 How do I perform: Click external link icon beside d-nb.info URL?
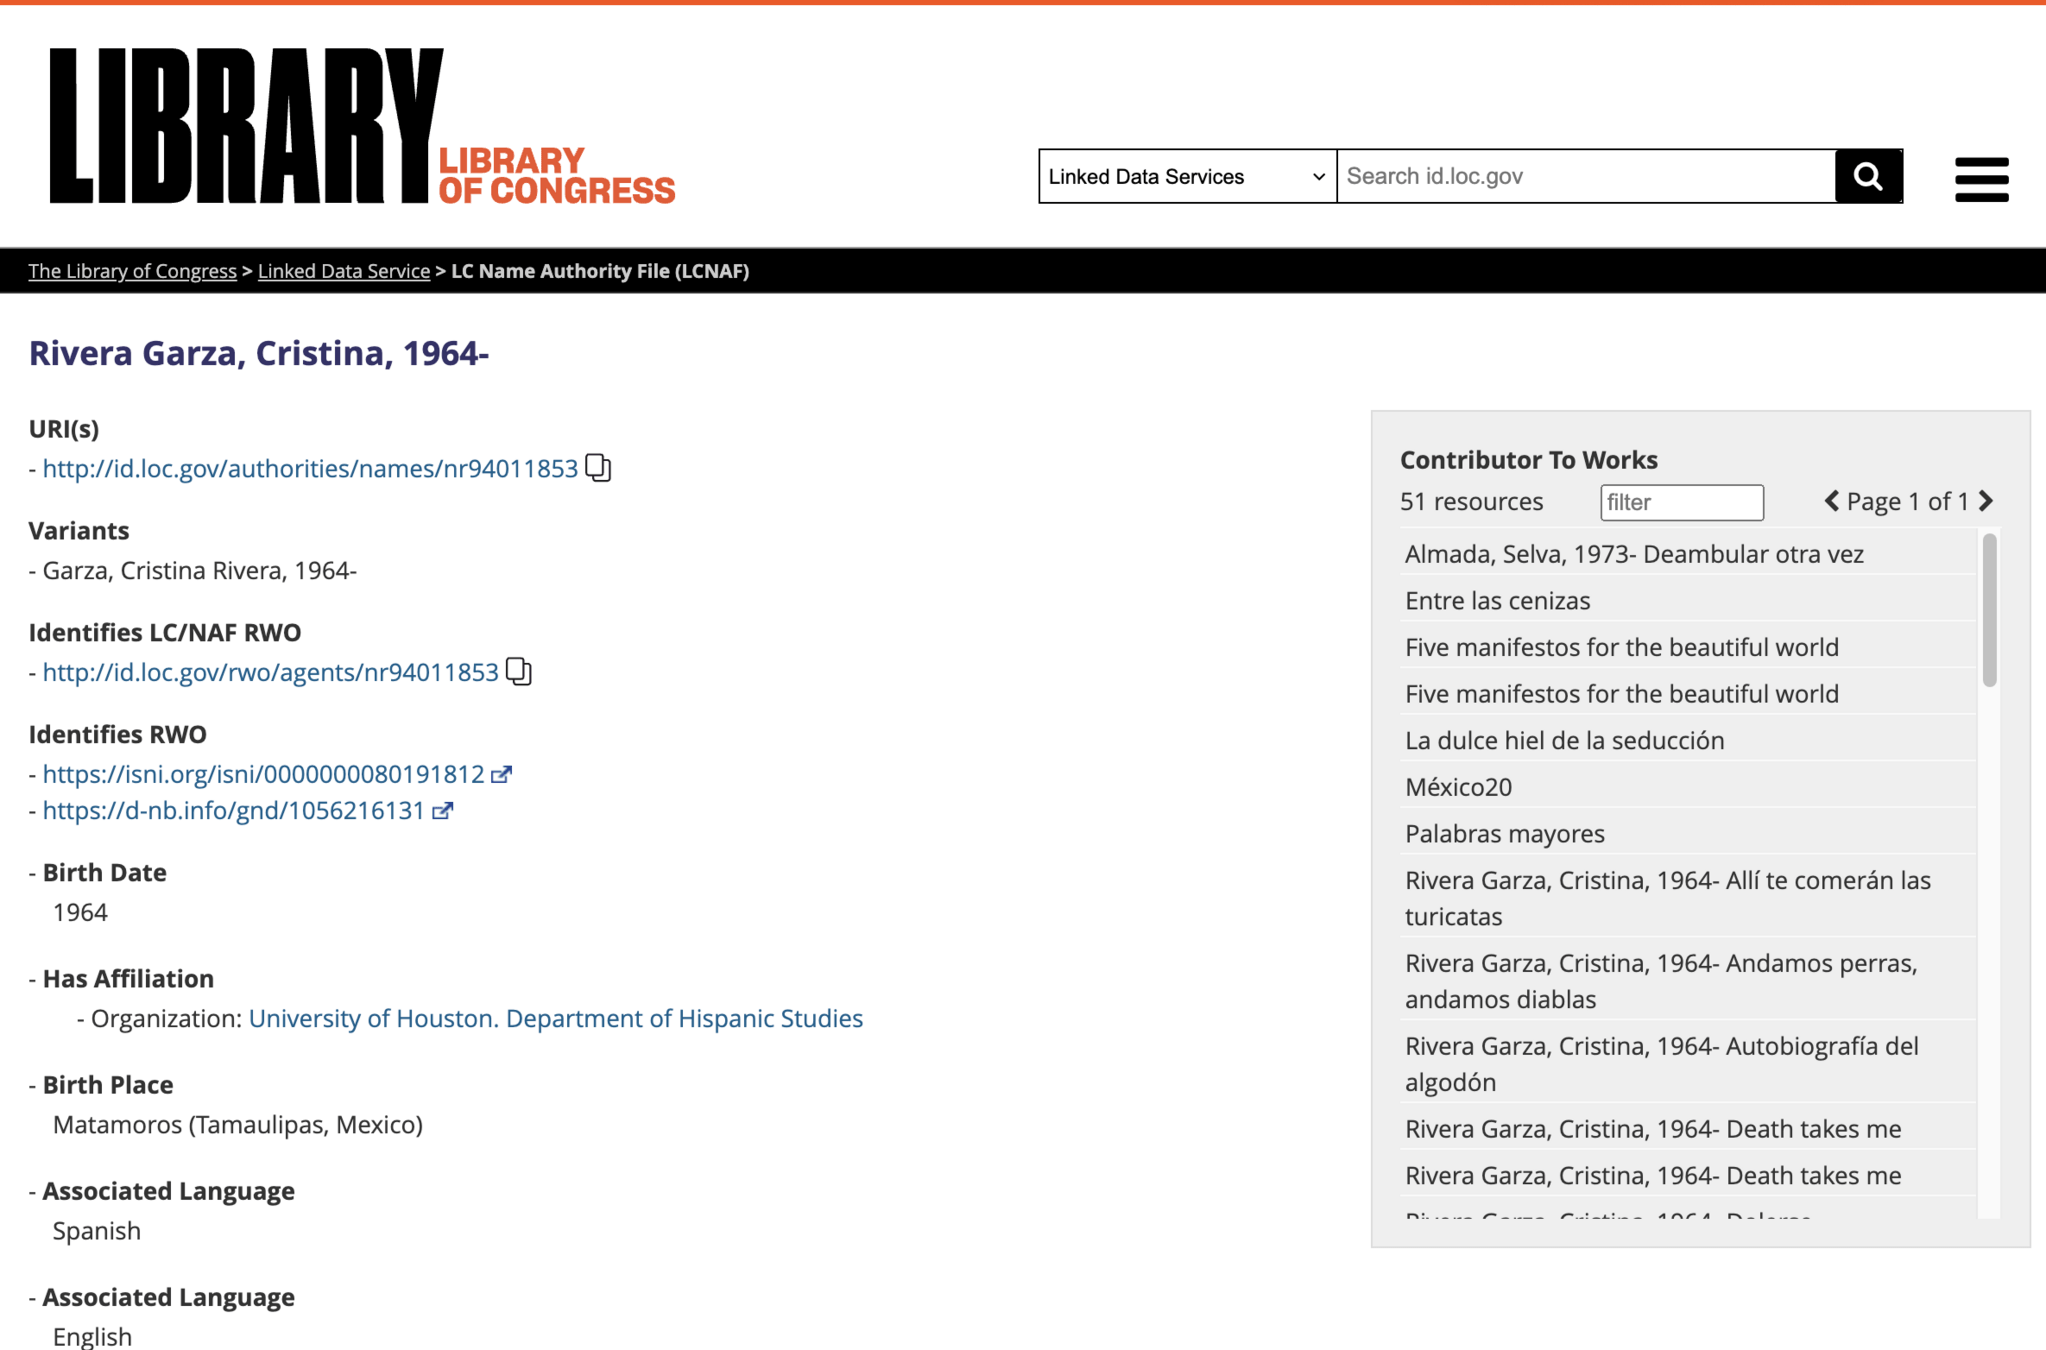(443, 811)
